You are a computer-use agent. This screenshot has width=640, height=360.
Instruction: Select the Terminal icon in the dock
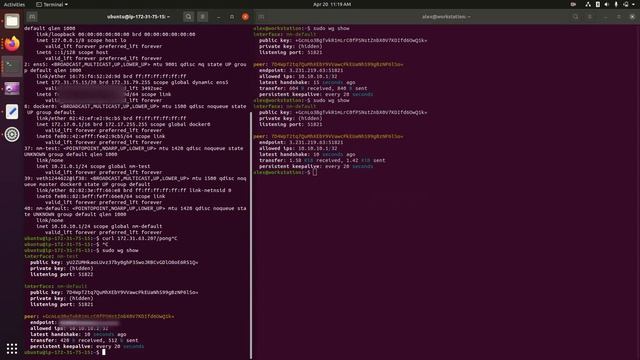pos(12,66)
